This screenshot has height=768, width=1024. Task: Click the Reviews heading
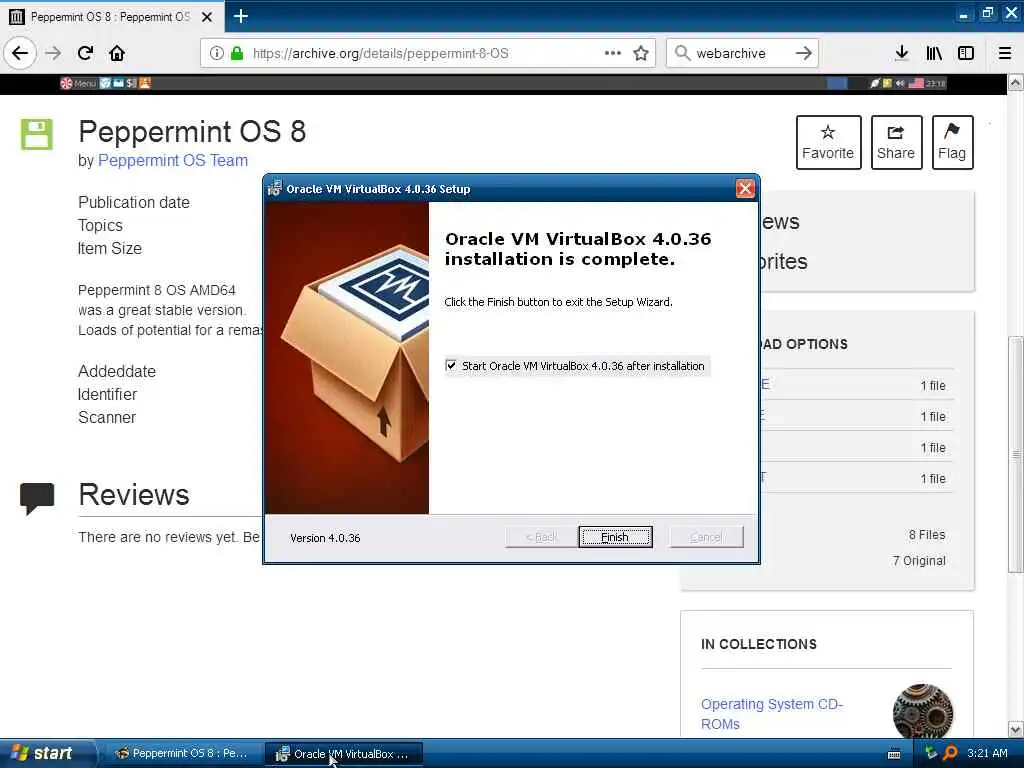click(134, 494)
